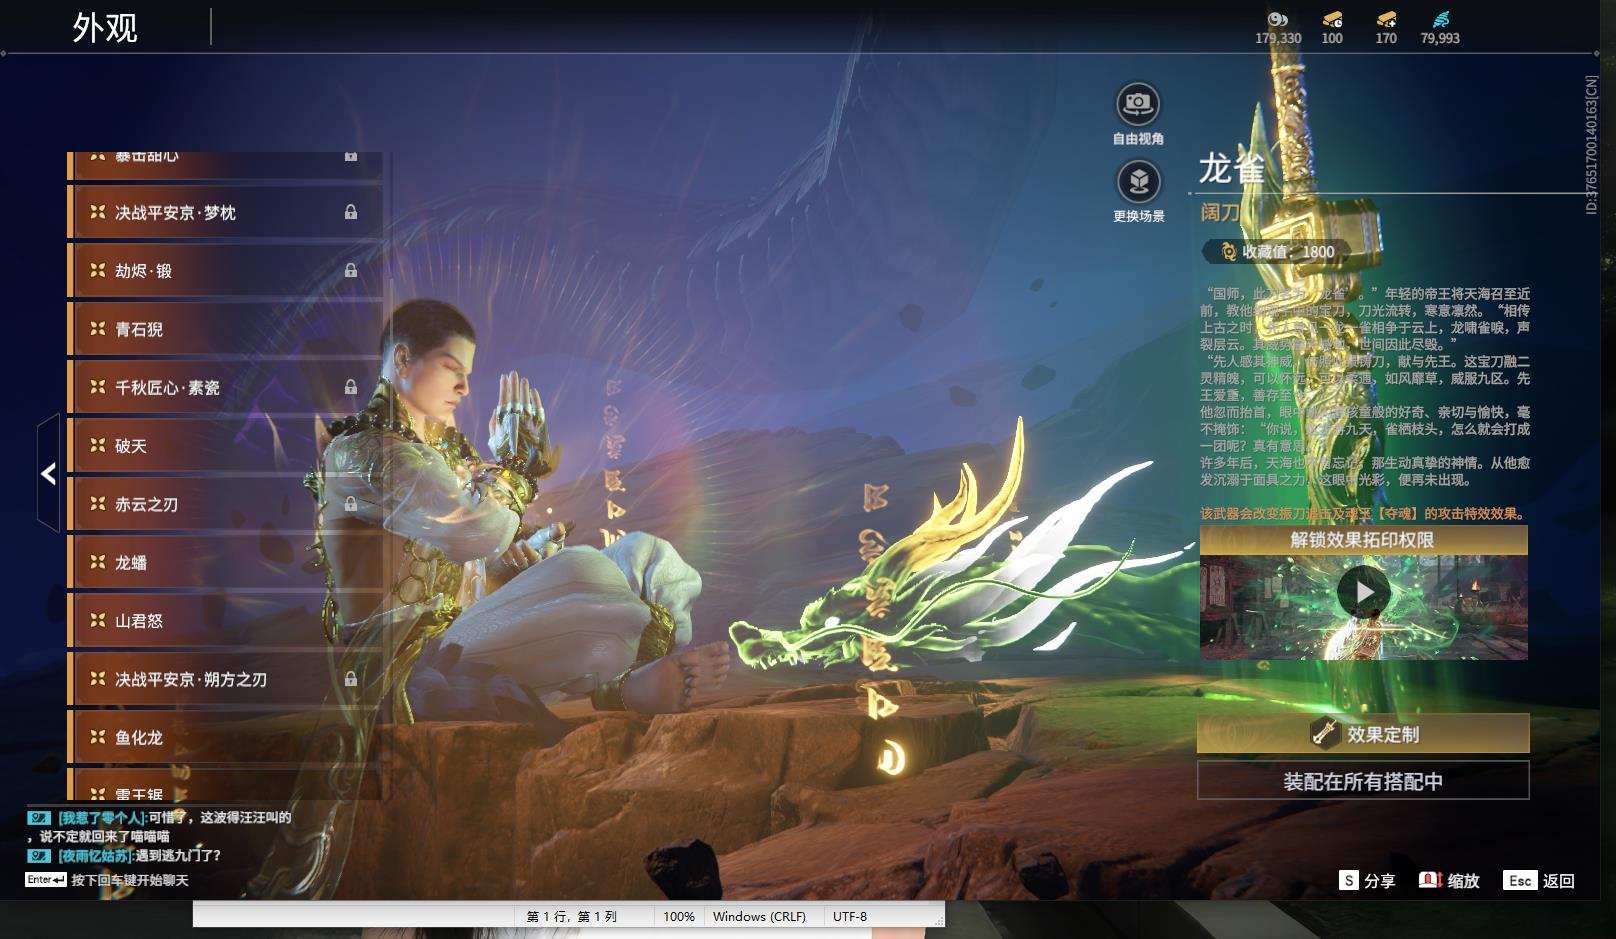Click Windows (CRLF) in Notepad status bar
The height and width of the screenshot is (939, 1616).
759,916
